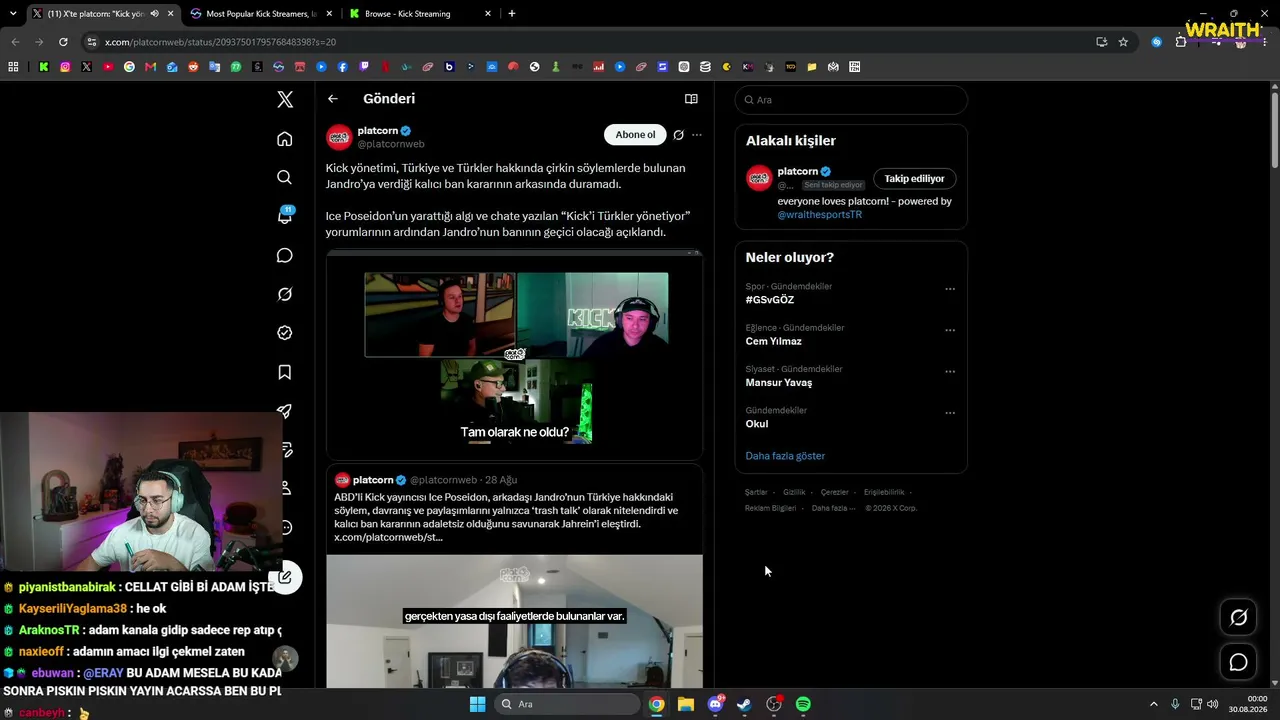Click Daha fazla göster link
1280x720 pixels.
tap(785, 456)
